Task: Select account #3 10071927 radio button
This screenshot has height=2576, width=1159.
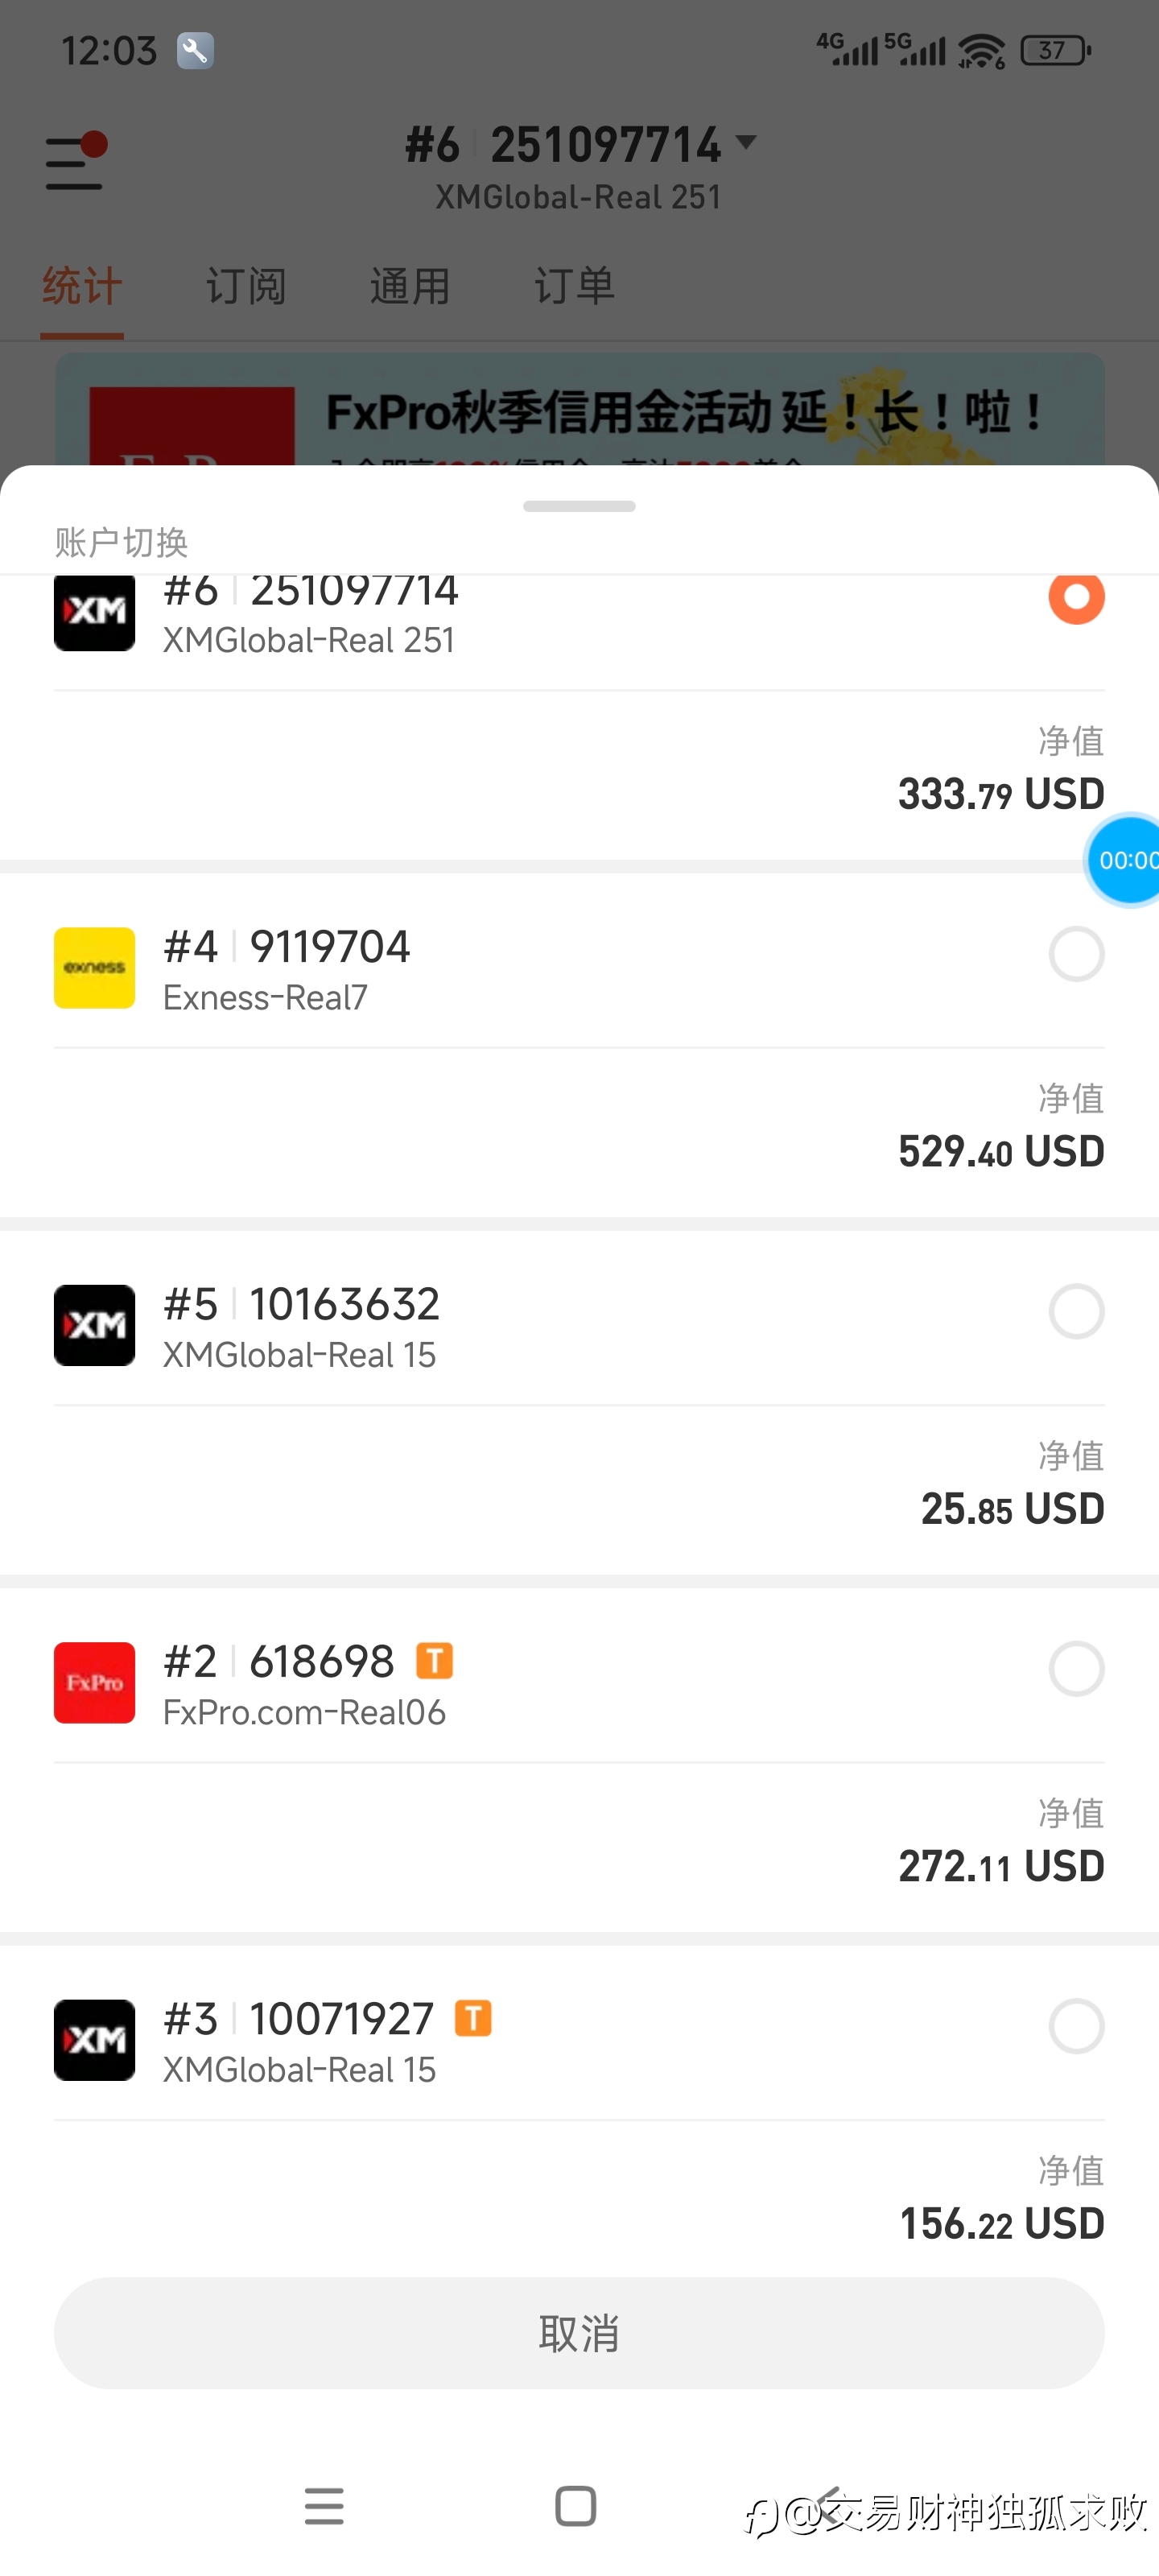Action: tap(1076, 2026)
